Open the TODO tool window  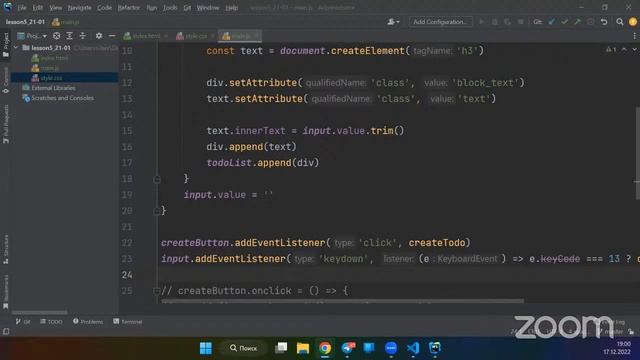[x=51, y=322]
